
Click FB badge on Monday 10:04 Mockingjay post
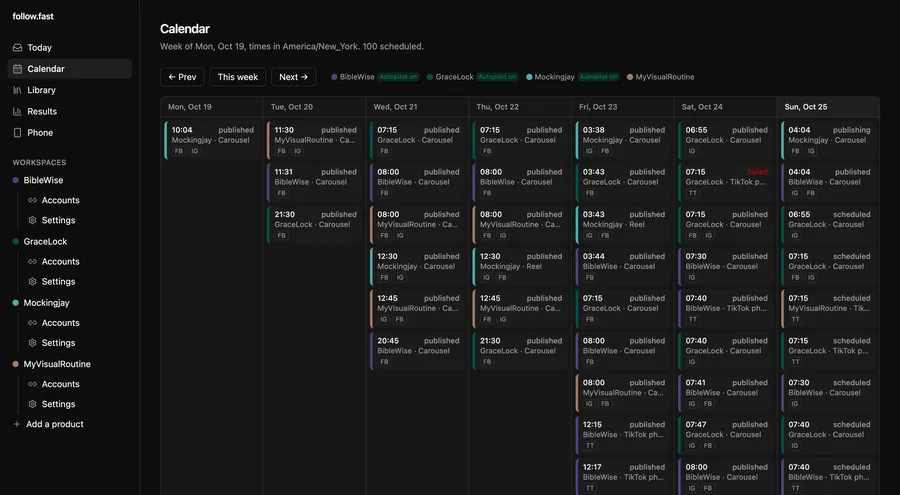tap(179, 151)
